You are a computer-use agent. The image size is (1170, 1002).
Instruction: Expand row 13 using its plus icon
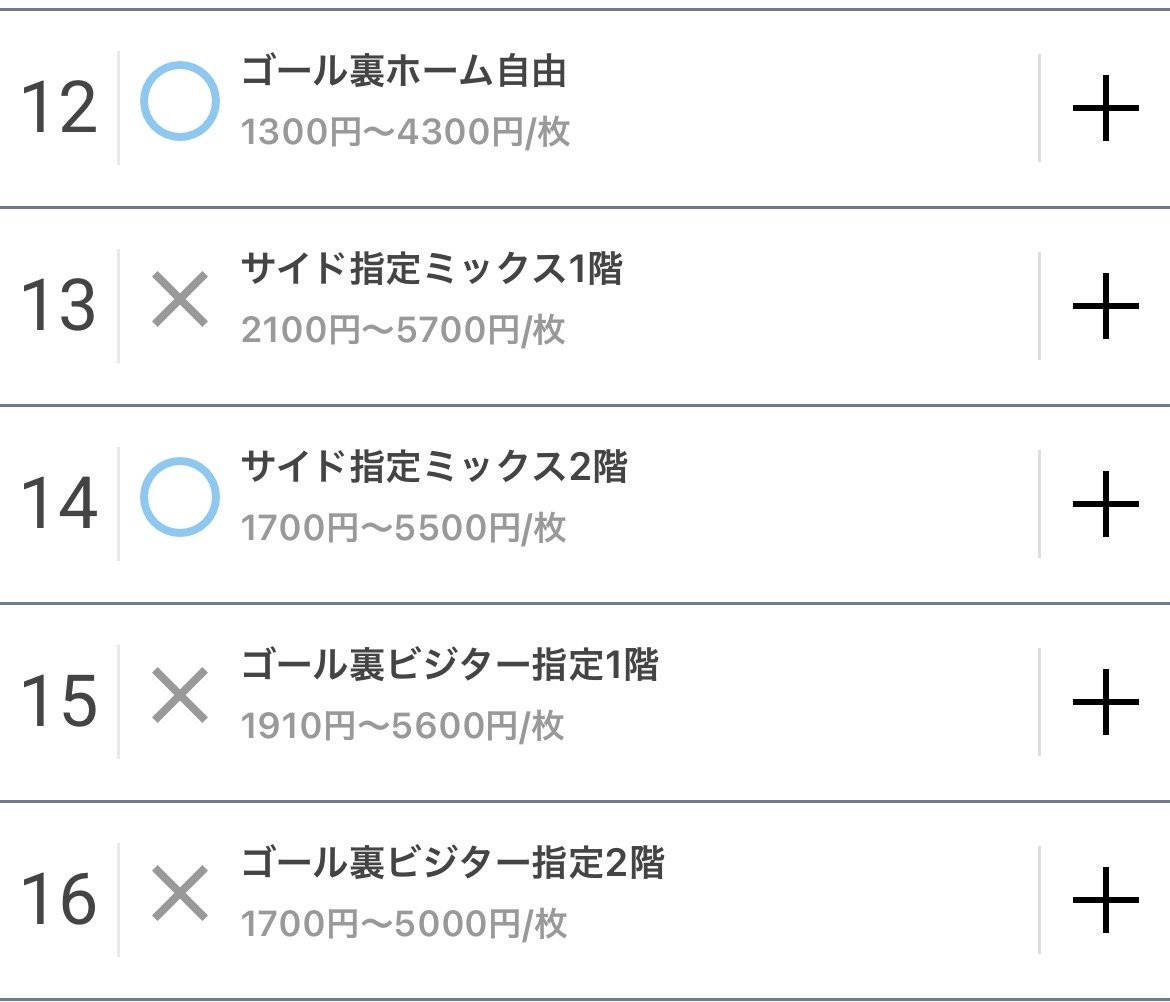(1105, 305)
